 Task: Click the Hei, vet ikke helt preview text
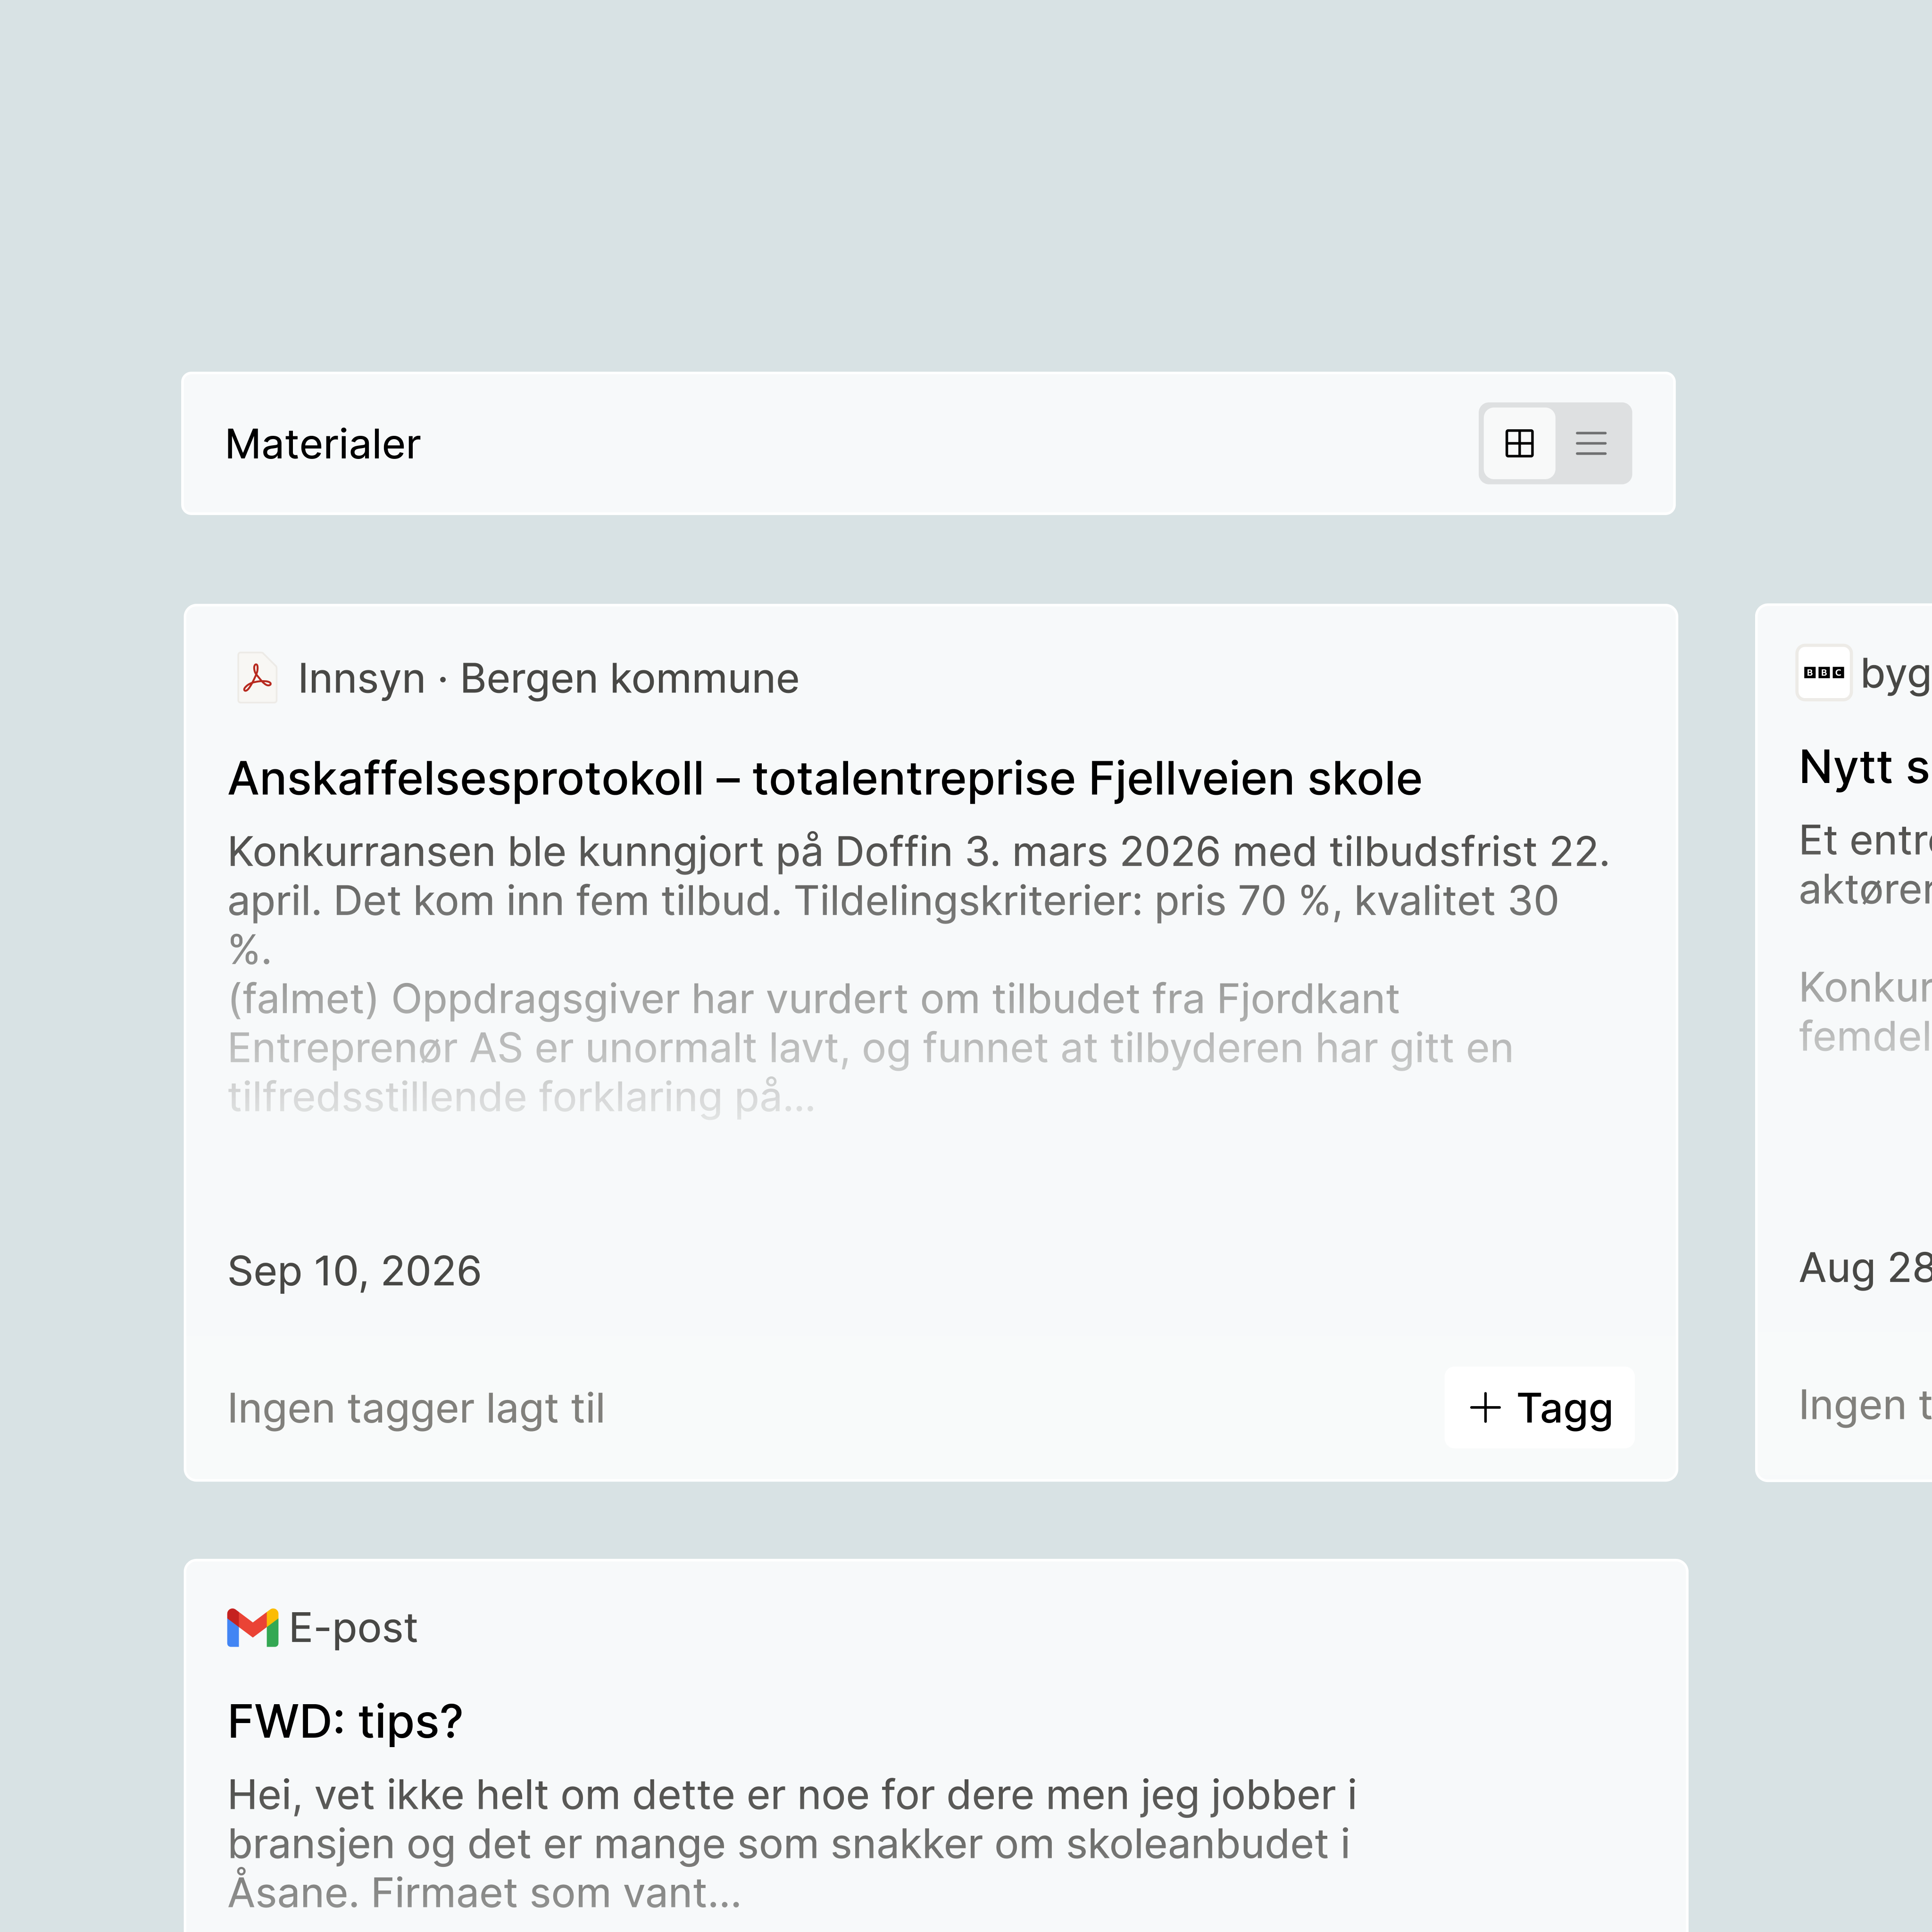(792, 1844)
